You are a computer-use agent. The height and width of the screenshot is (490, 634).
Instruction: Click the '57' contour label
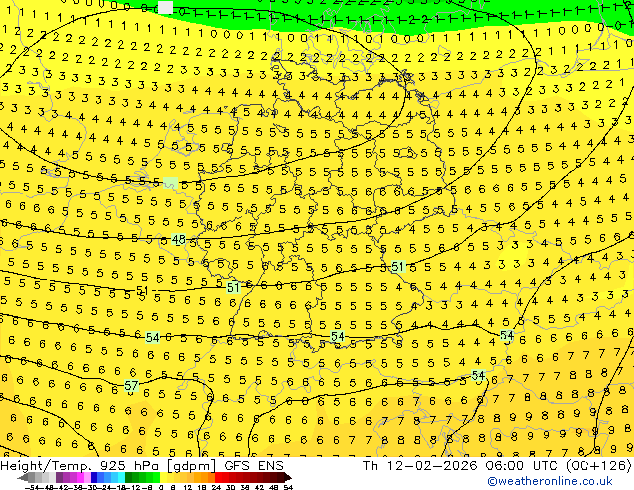131,386
